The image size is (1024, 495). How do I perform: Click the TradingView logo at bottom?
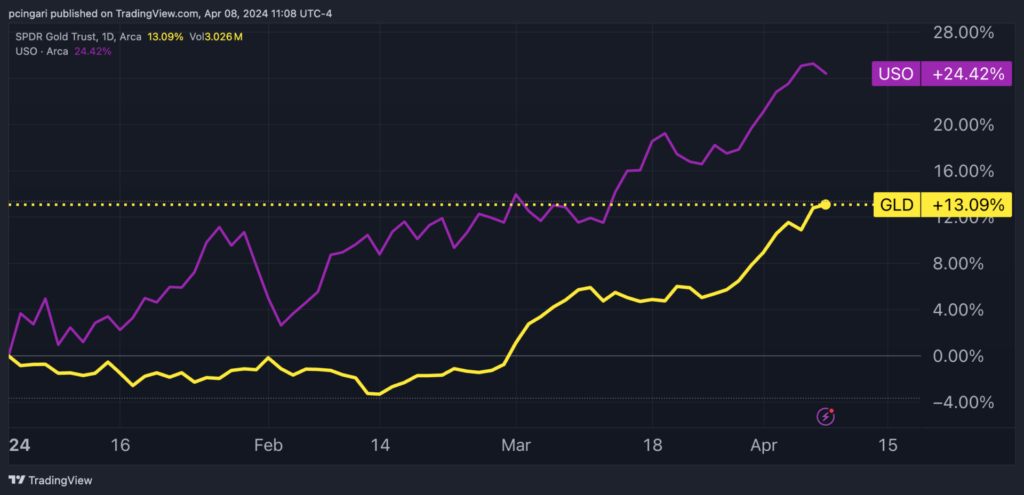[51, 481]
